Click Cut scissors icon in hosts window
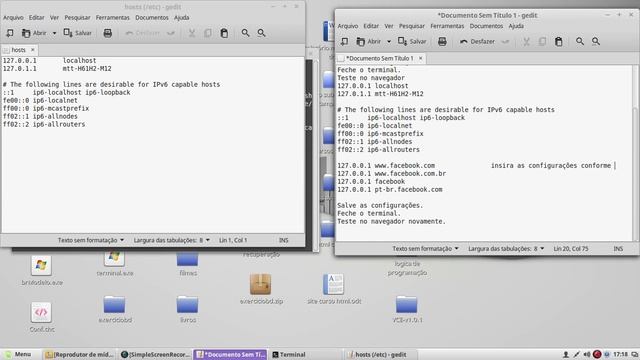The height and width of the screenshot is (360, 640). (191, 33)
